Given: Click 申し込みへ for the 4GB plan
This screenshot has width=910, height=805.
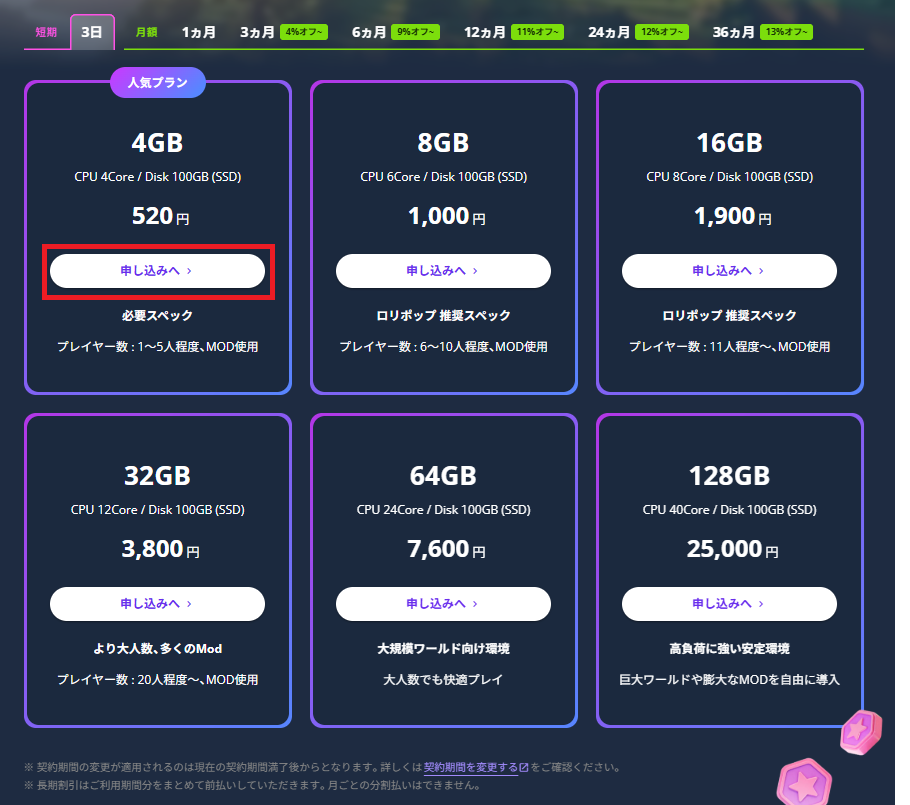Looking at the screenshot, I should pyautogui.click(x=157, y=271).
